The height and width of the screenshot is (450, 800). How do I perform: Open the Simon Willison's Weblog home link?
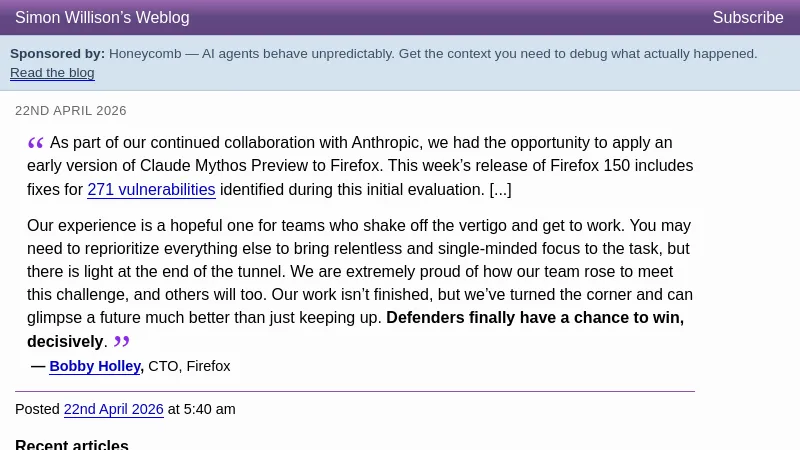point(102,18)
